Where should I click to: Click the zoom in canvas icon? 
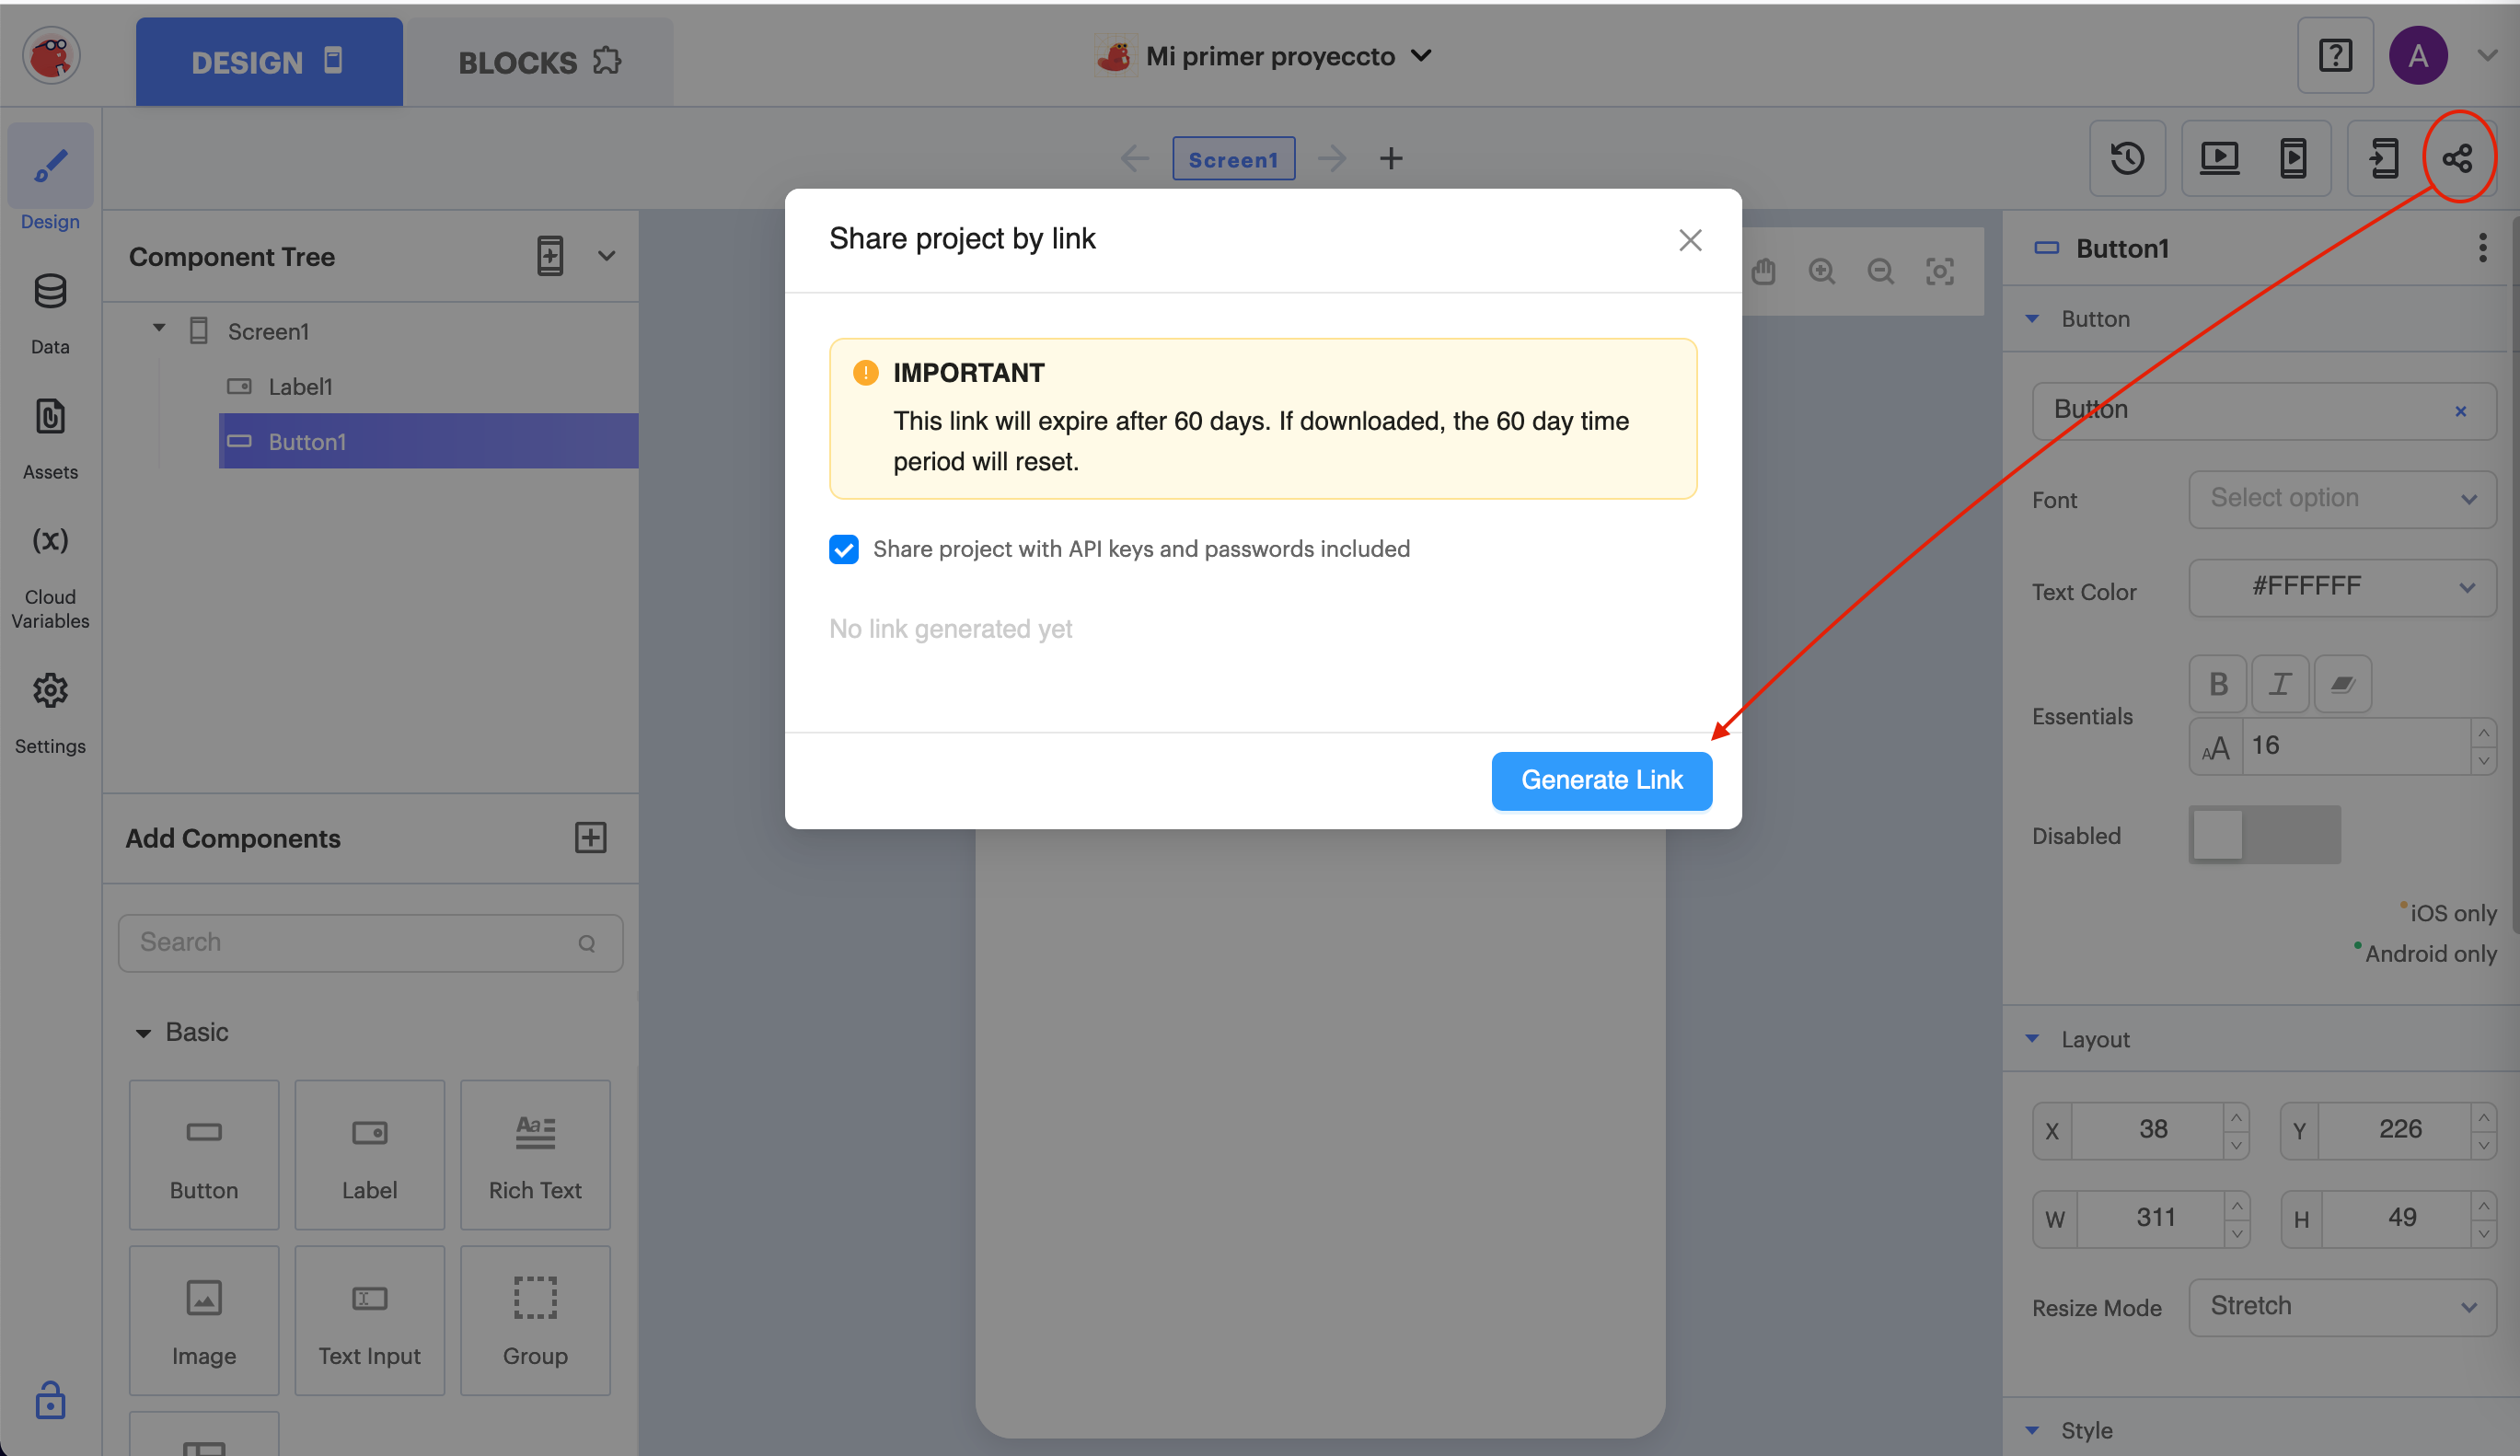[x=1822, y=271]
